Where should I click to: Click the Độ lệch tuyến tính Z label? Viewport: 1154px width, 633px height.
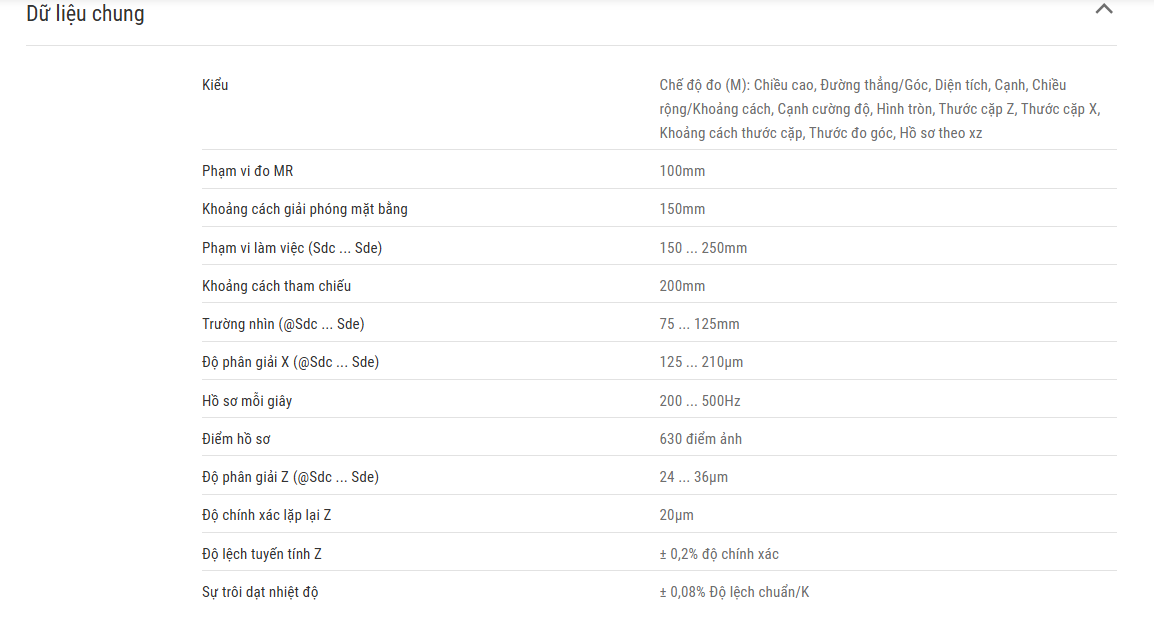click(261, 554)
